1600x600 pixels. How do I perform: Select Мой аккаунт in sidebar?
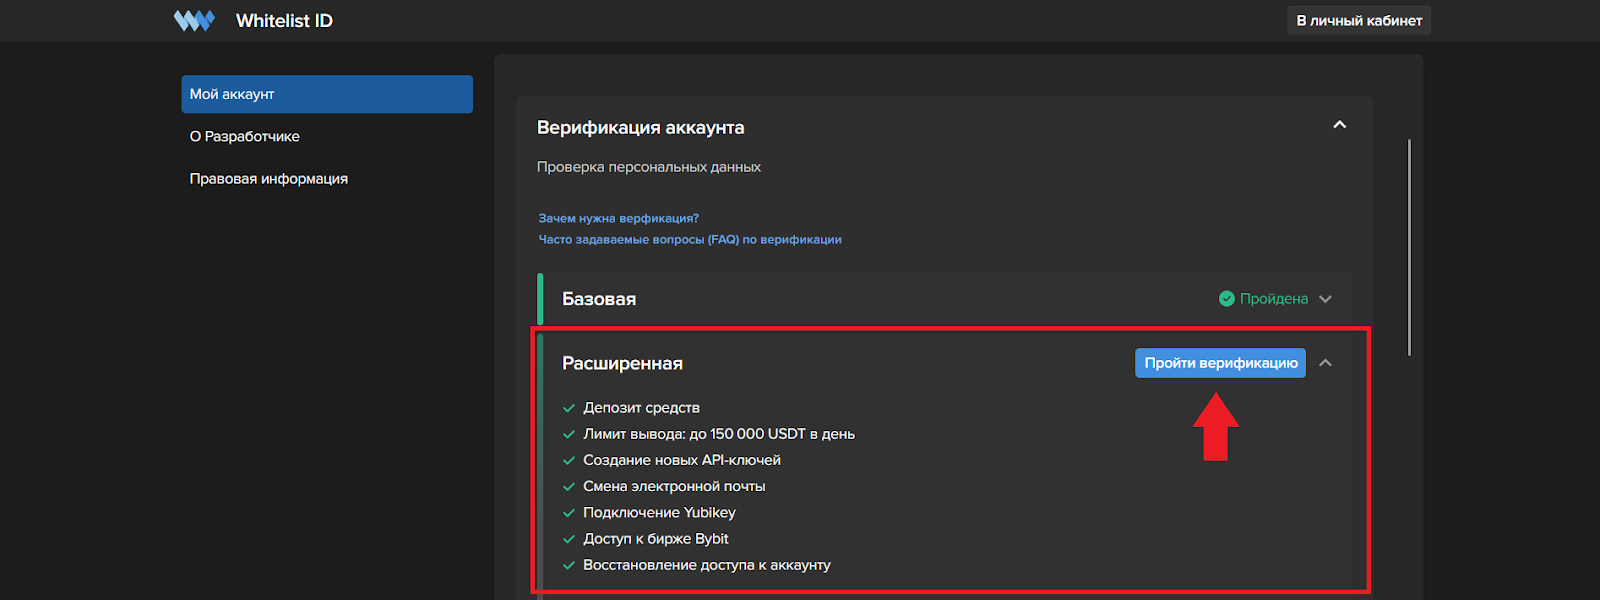click(327, 94)
